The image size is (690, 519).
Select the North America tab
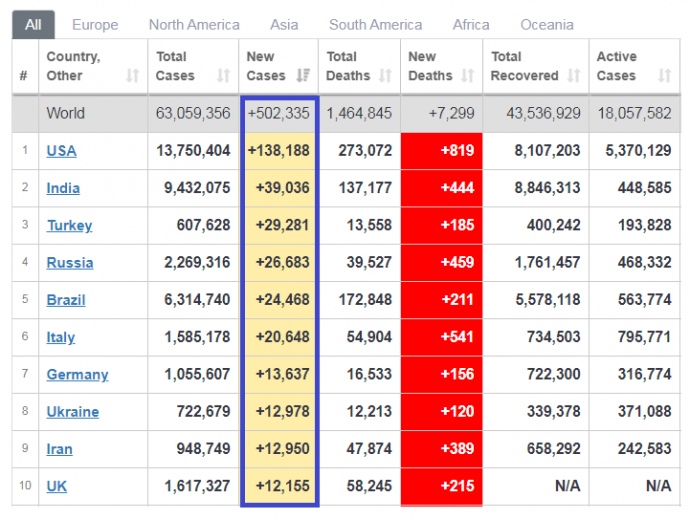pos(194,24)
